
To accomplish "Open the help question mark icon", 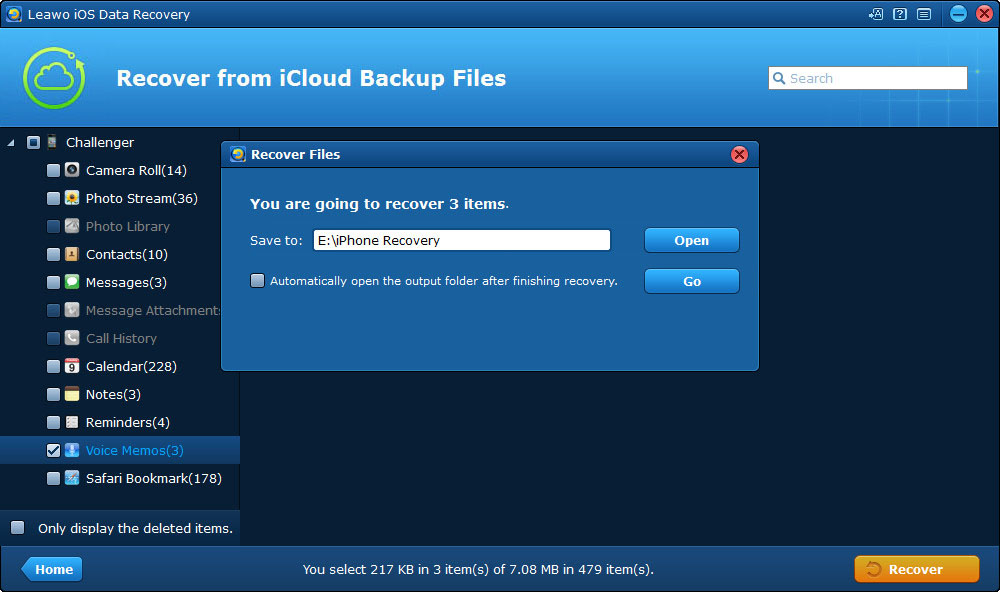I will coord(900,14).
